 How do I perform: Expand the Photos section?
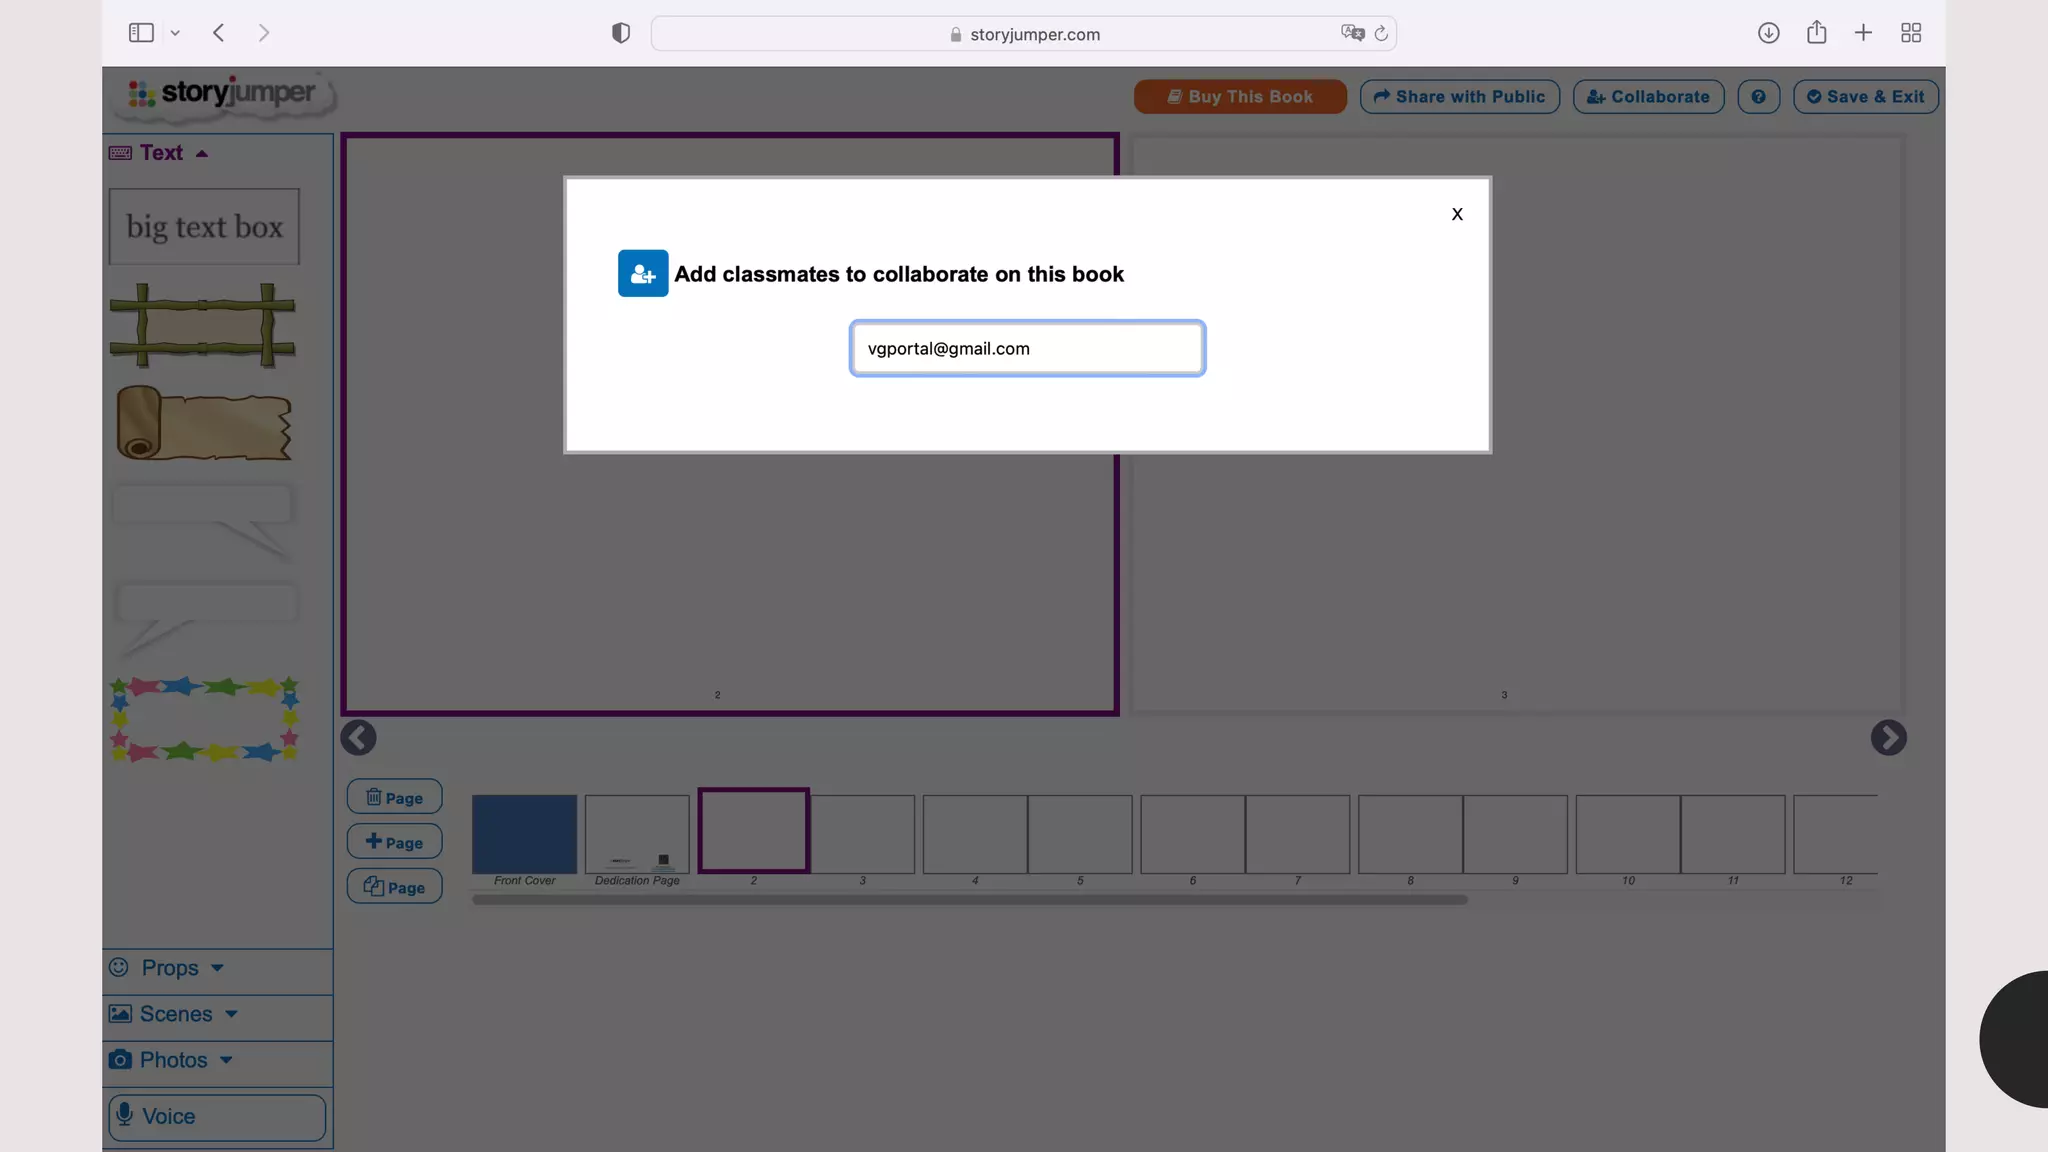(x=174, y=1060)
